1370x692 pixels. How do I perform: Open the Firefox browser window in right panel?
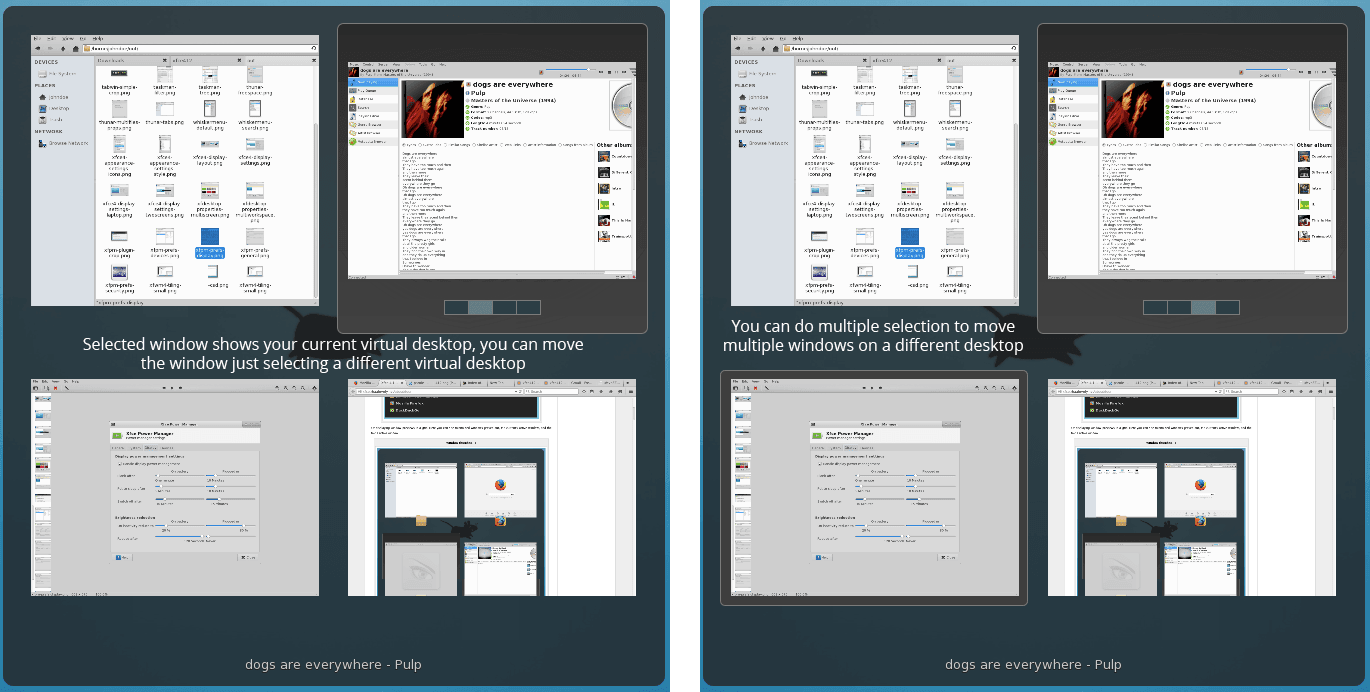1192,487
